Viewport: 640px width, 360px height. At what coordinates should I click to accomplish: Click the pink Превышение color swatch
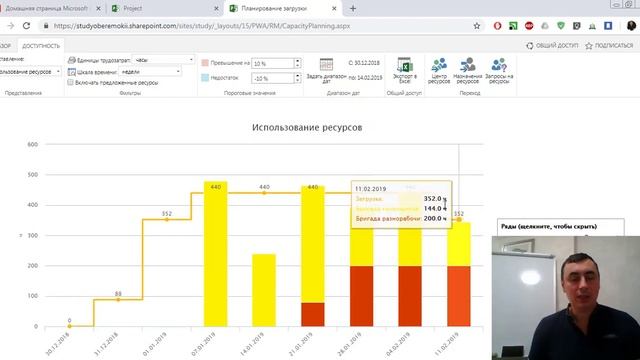205,62
